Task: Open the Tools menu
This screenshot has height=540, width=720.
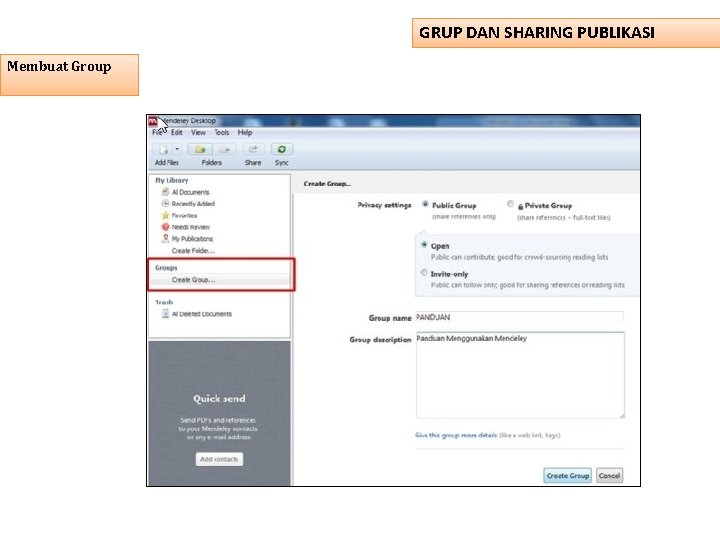Action: coord(222,133)
